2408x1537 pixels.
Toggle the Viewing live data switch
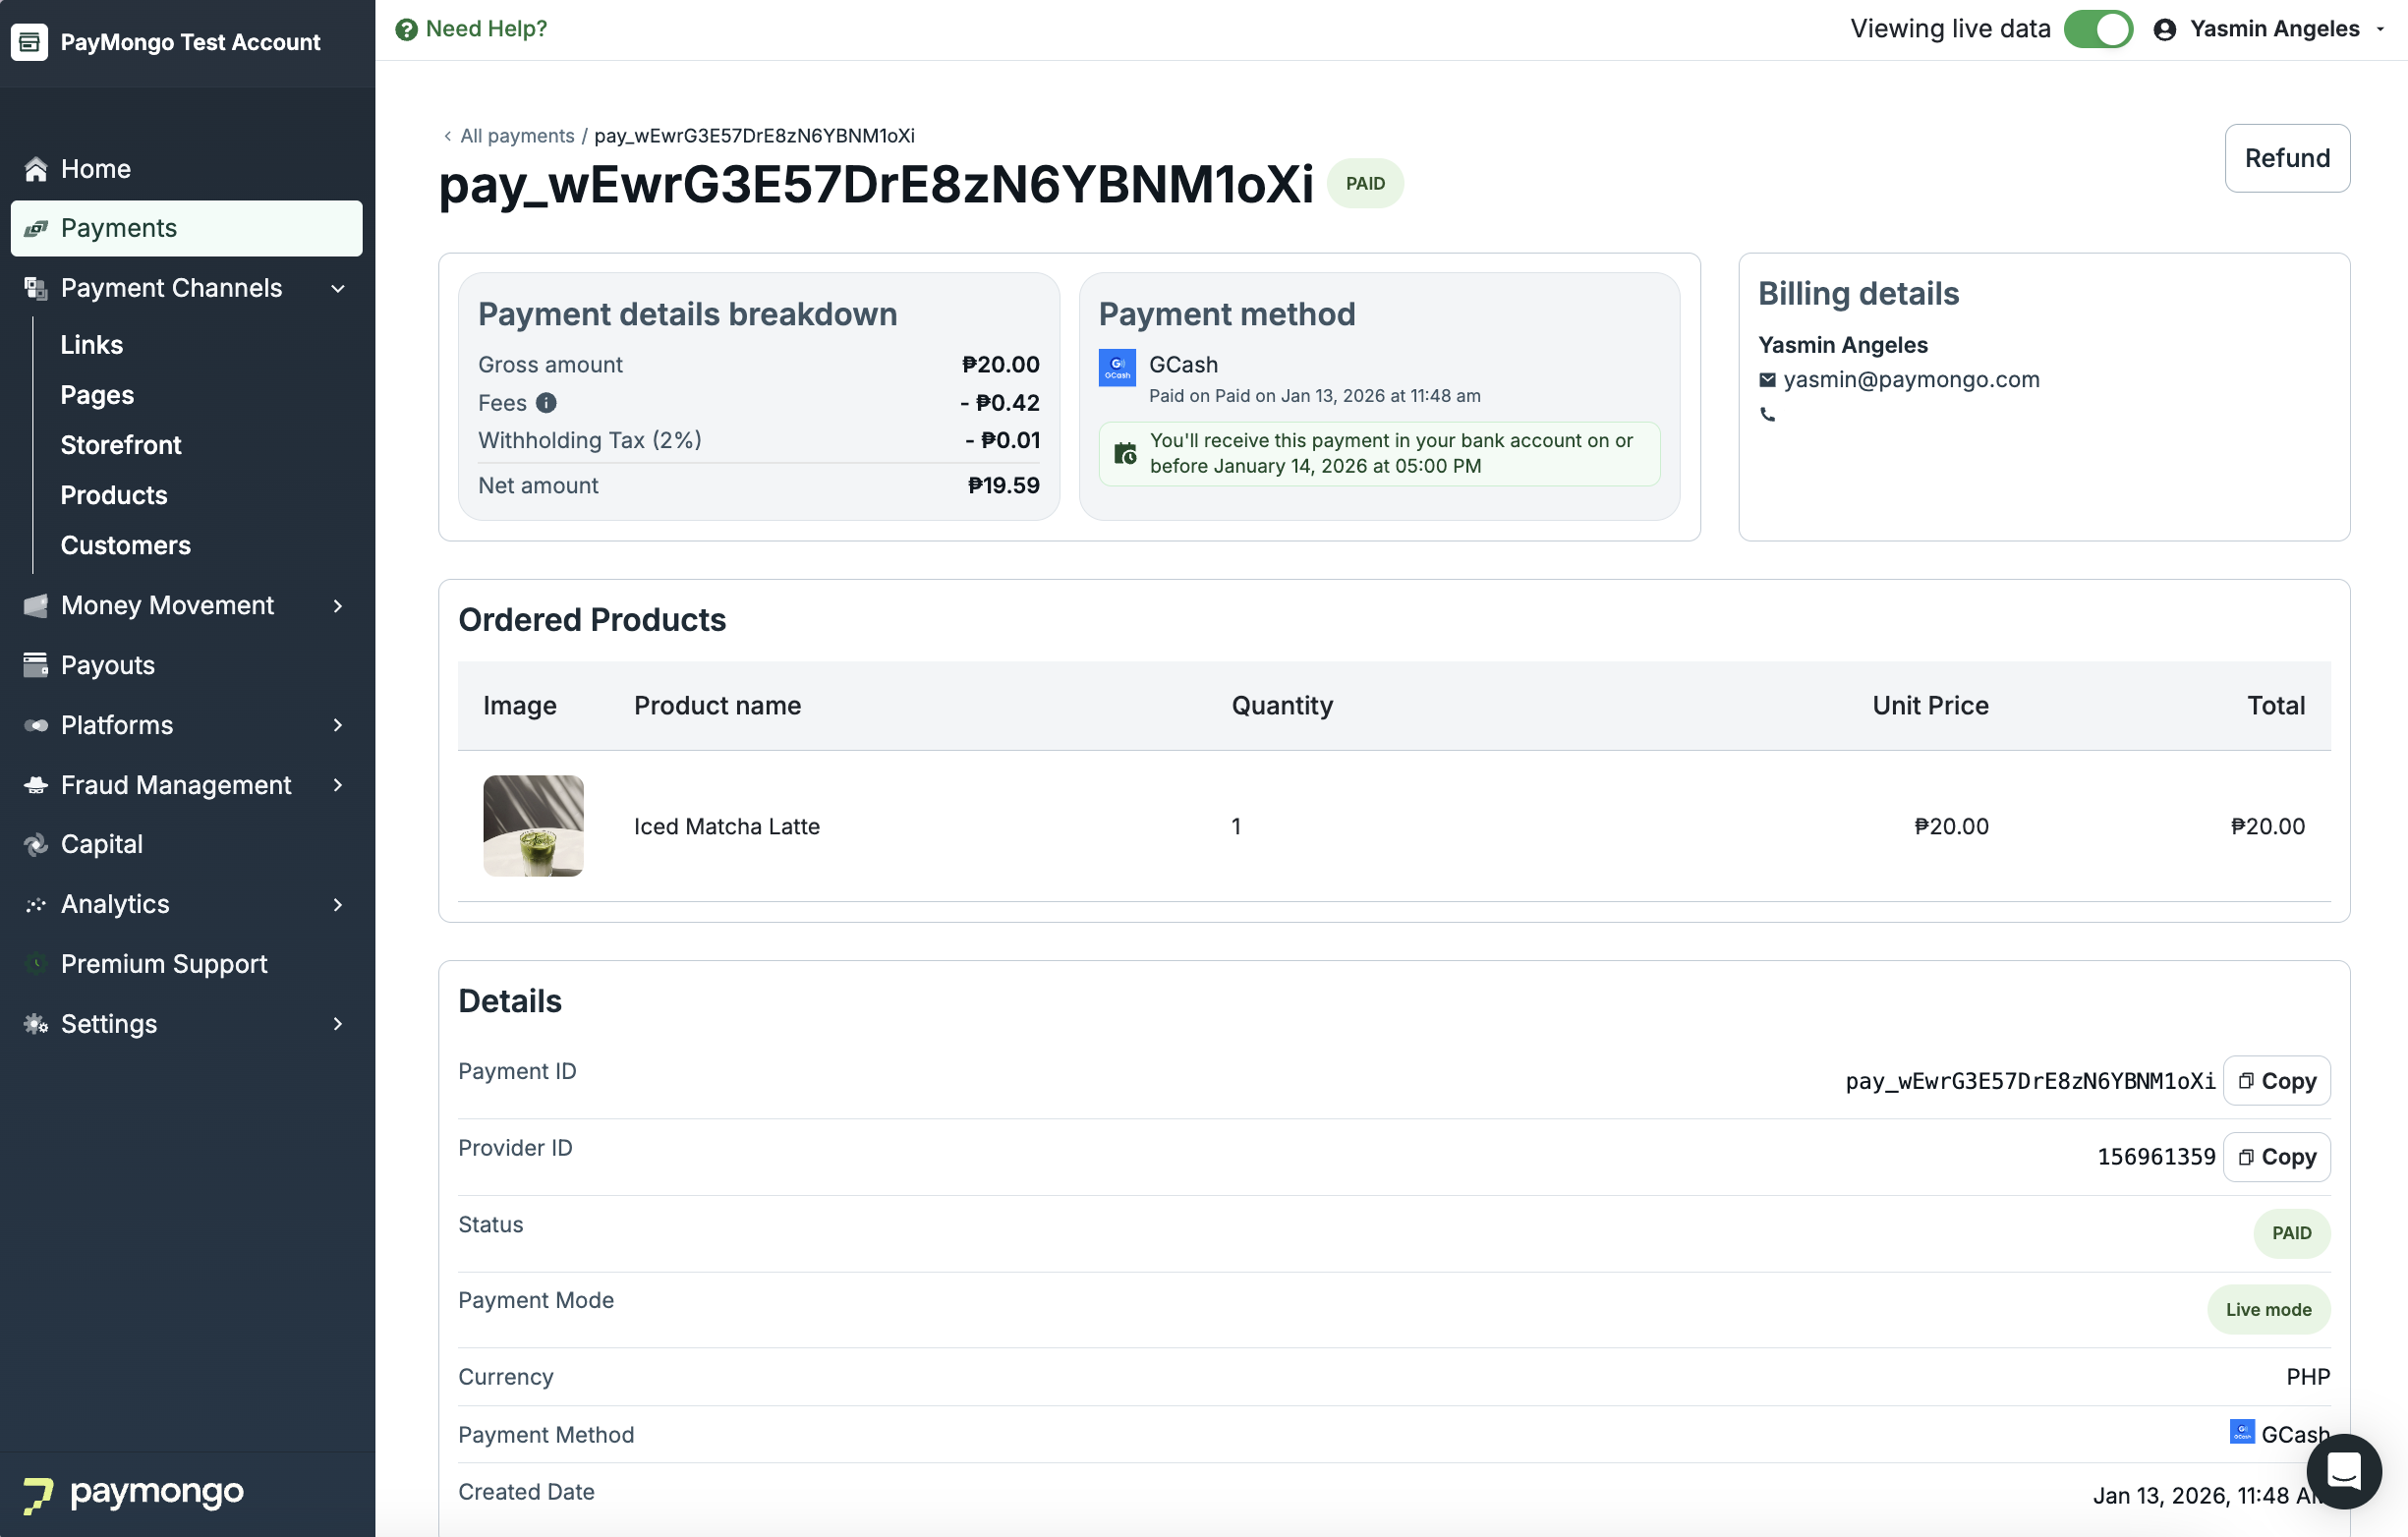(x=2098, y=29)
